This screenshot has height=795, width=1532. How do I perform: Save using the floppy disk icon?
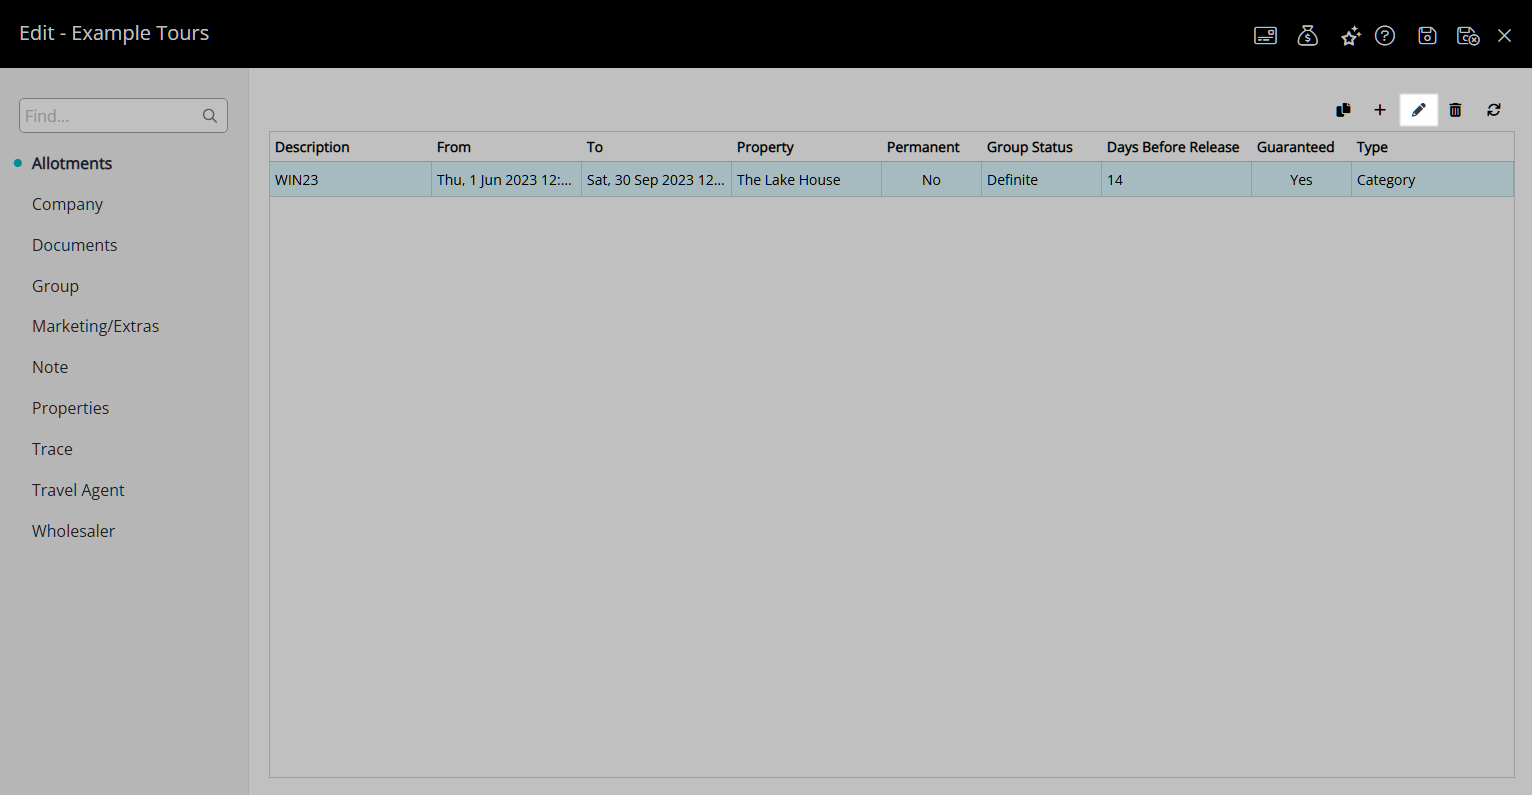coord(1428,36)
